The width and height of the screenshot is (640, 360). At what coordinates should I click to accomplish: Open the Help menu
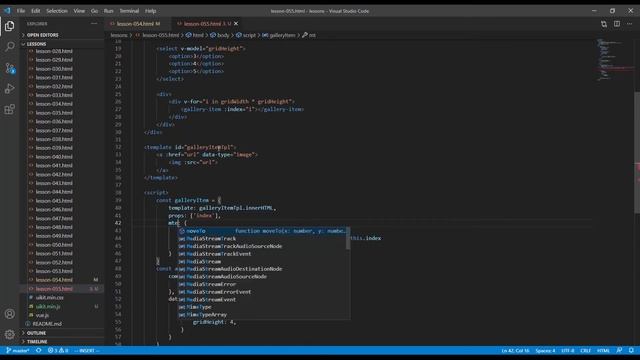click(x=151, y=11)
